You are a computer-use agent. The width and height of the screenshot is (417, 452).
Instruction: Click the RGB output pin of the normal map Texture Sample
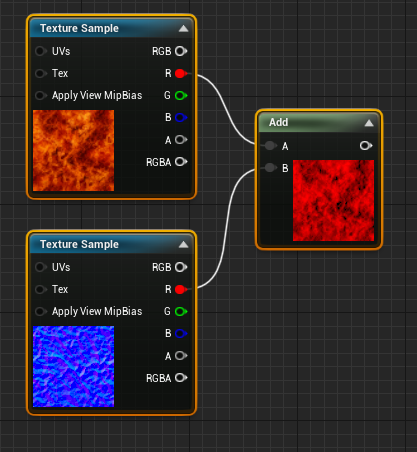[181, 267]
